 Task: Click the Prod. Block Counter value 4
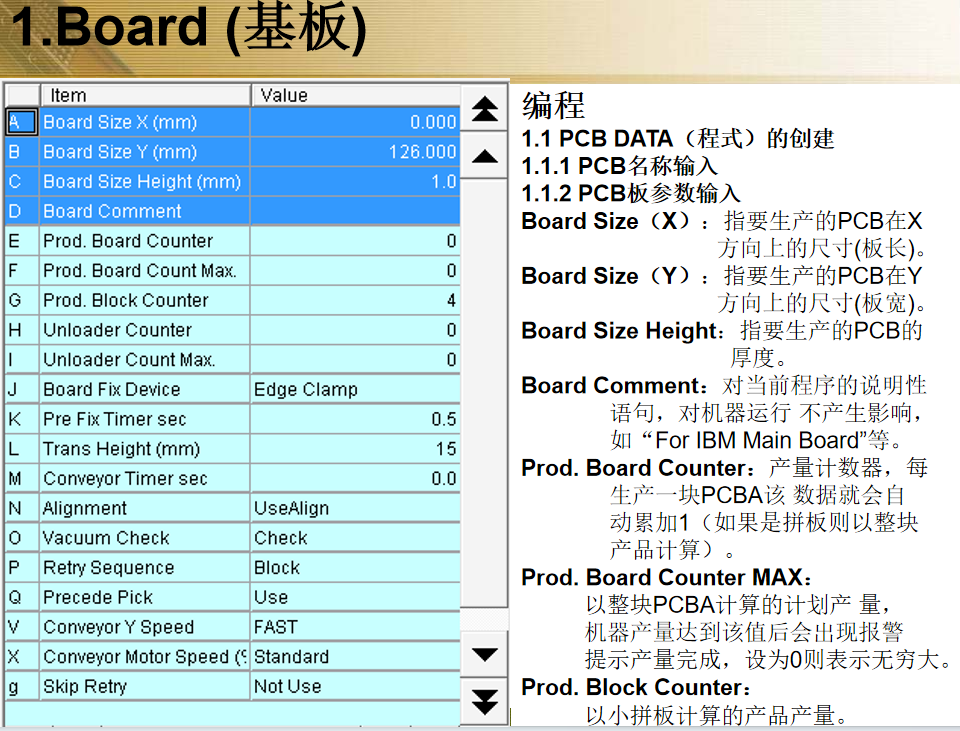pos(355,301)
